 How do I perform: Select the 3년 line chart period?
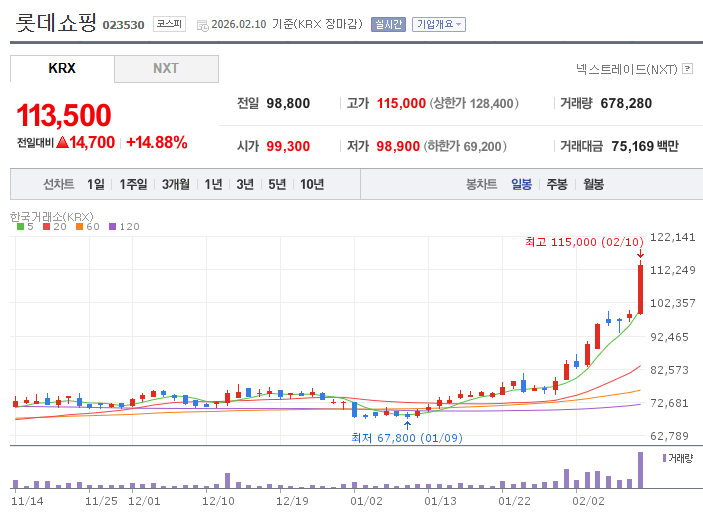point(245,184)
